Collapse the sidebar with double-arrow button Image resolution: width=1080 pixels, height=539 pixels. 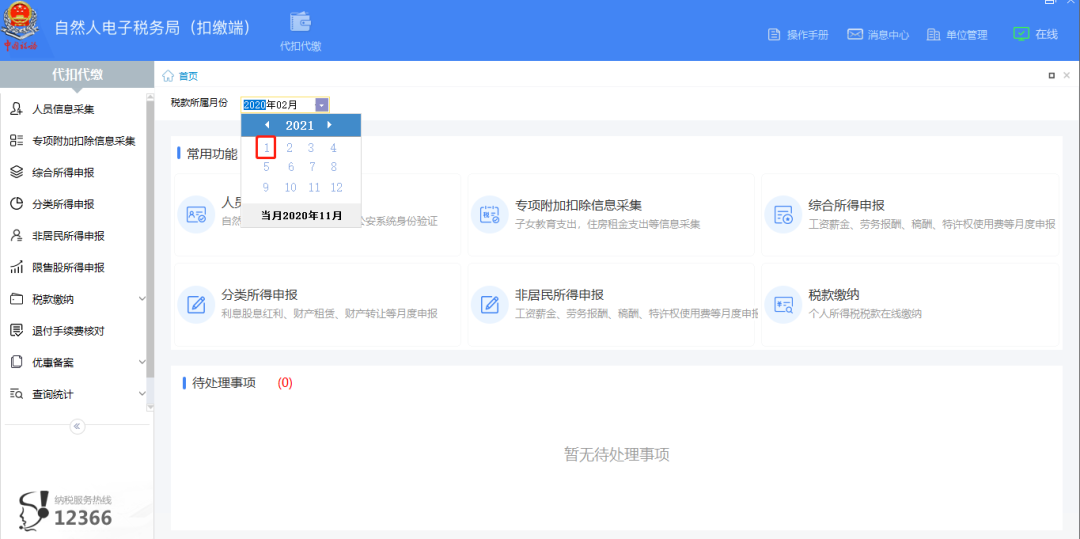pos(77,426)
